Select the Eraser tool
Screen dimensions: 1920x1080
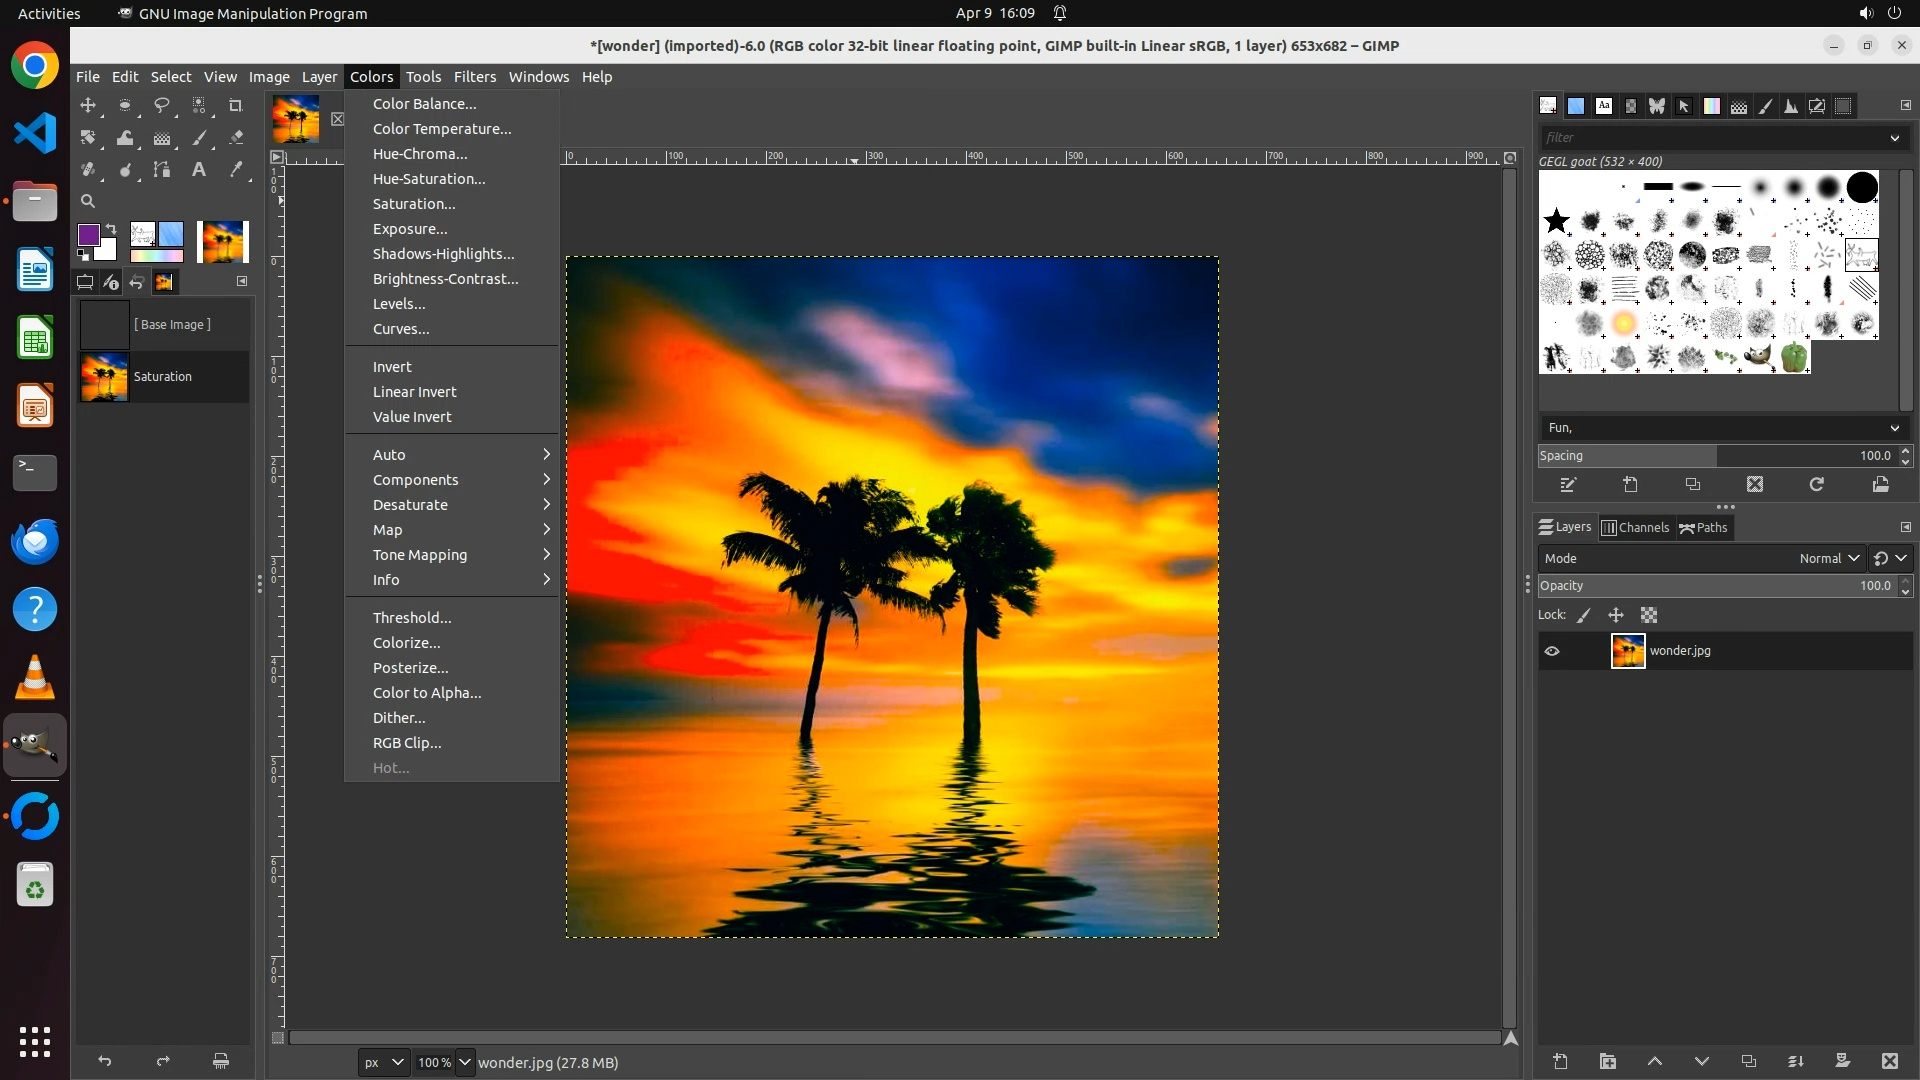(236, 138)
